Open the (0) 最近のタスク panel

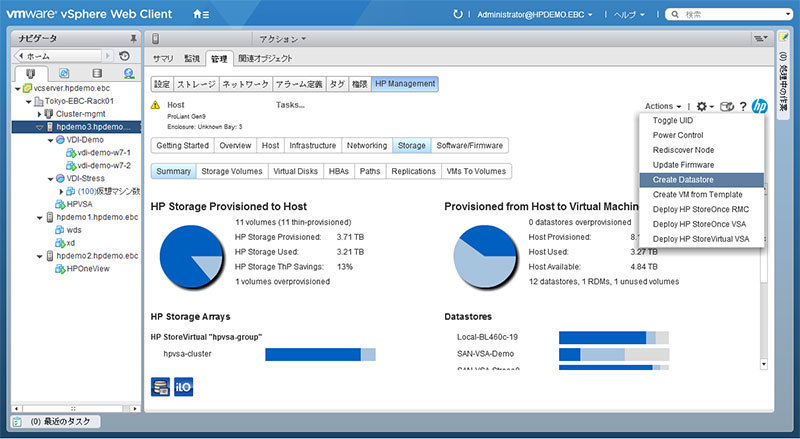pyautogui.click(x=56, y=422)
